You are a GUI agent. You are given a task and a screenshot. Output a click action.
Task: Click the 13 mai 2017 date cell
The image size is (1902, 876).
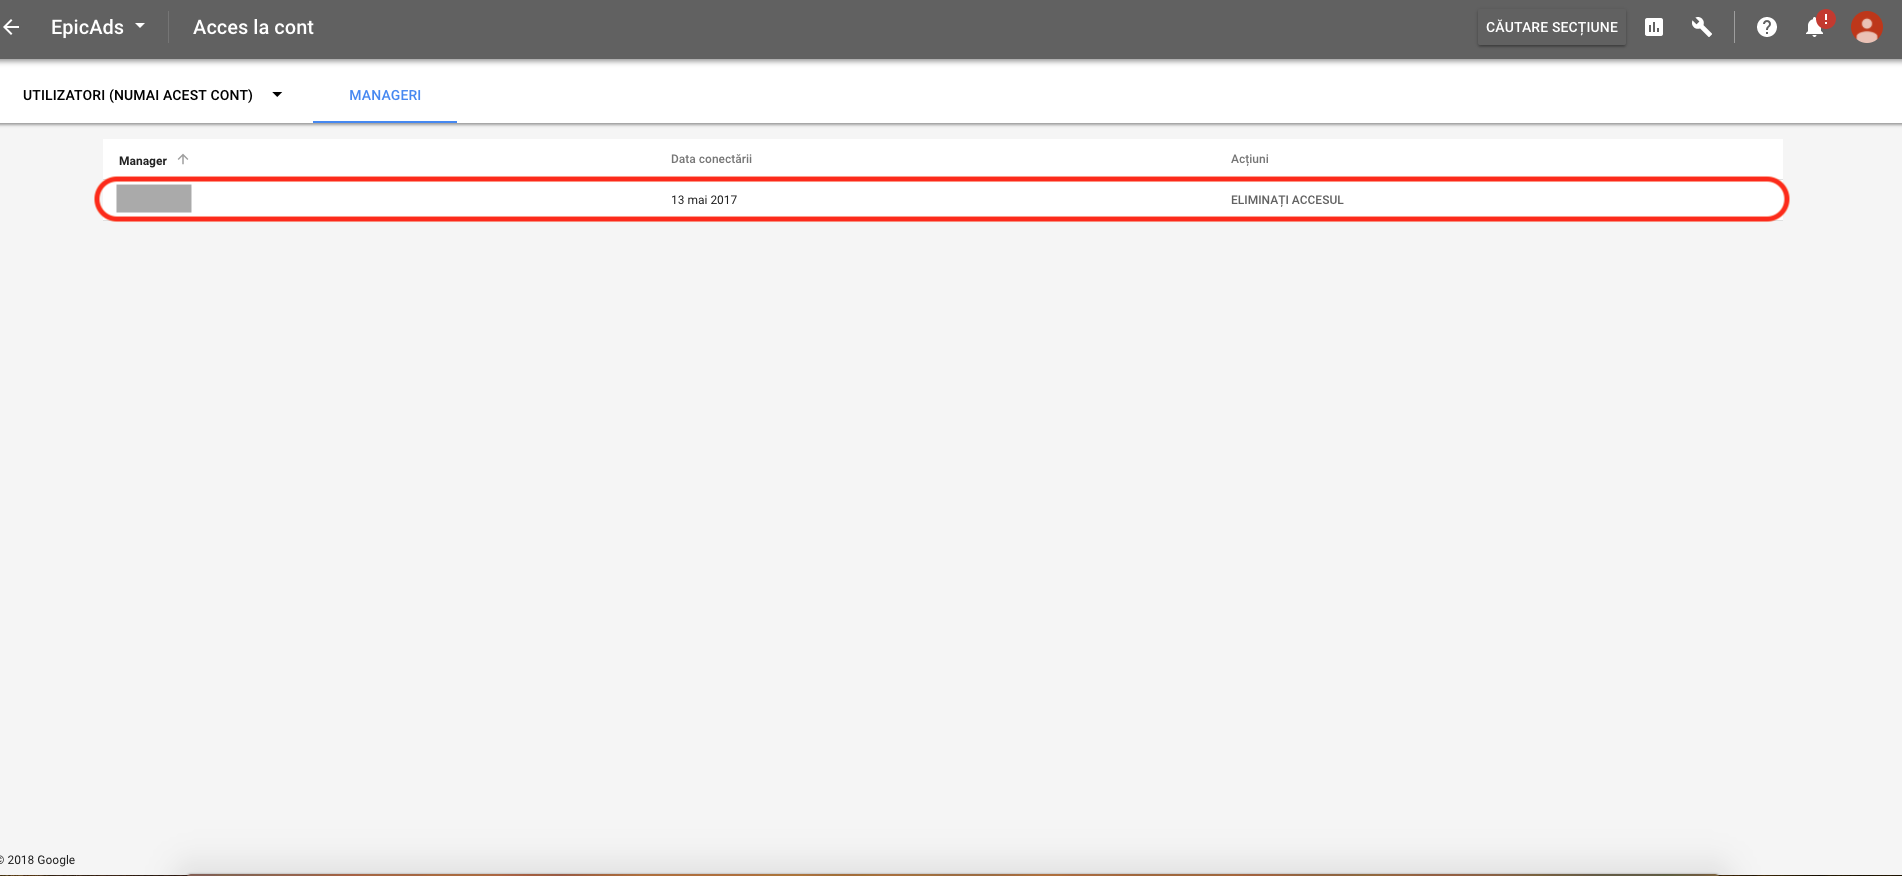pyautogui.click(x=704, y=200)
